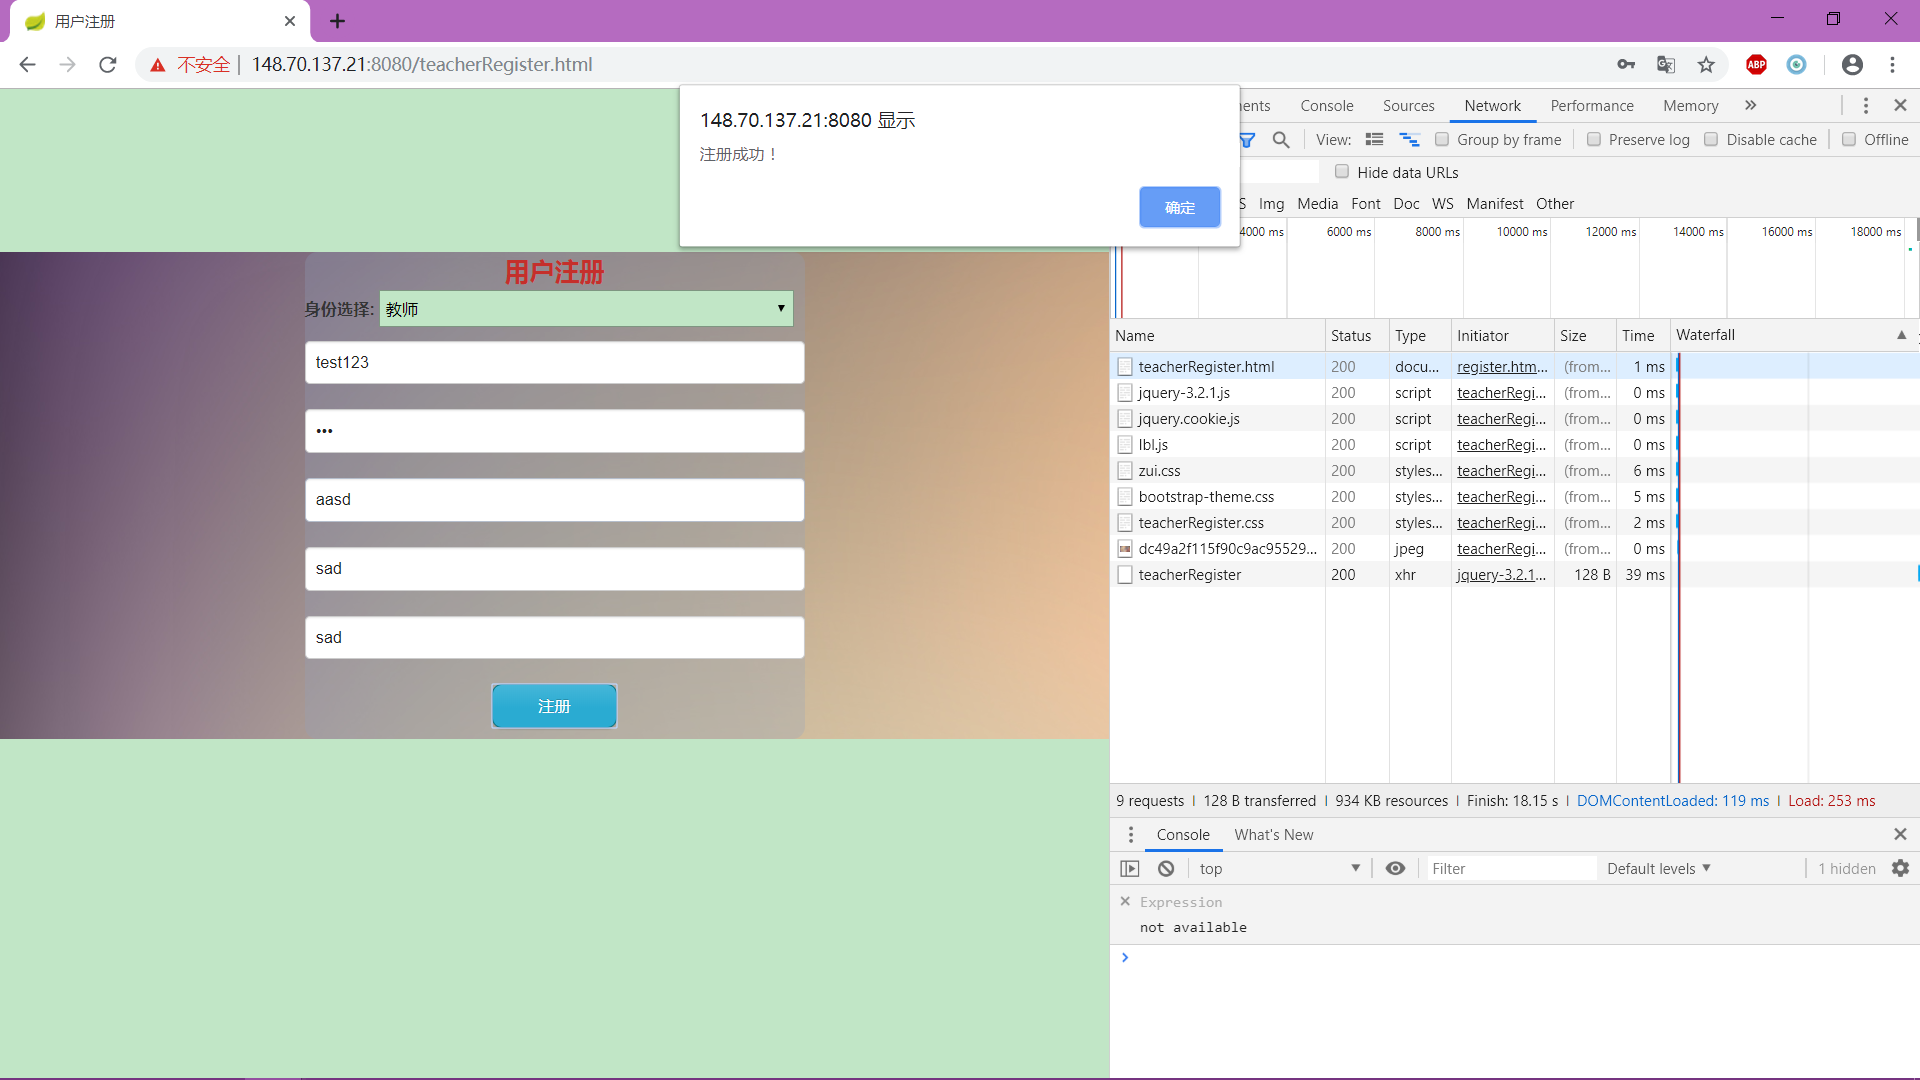Click the AdBlock Plus extension icon
Viewport: 1920px width, 1080px height.
point(1756,65)
